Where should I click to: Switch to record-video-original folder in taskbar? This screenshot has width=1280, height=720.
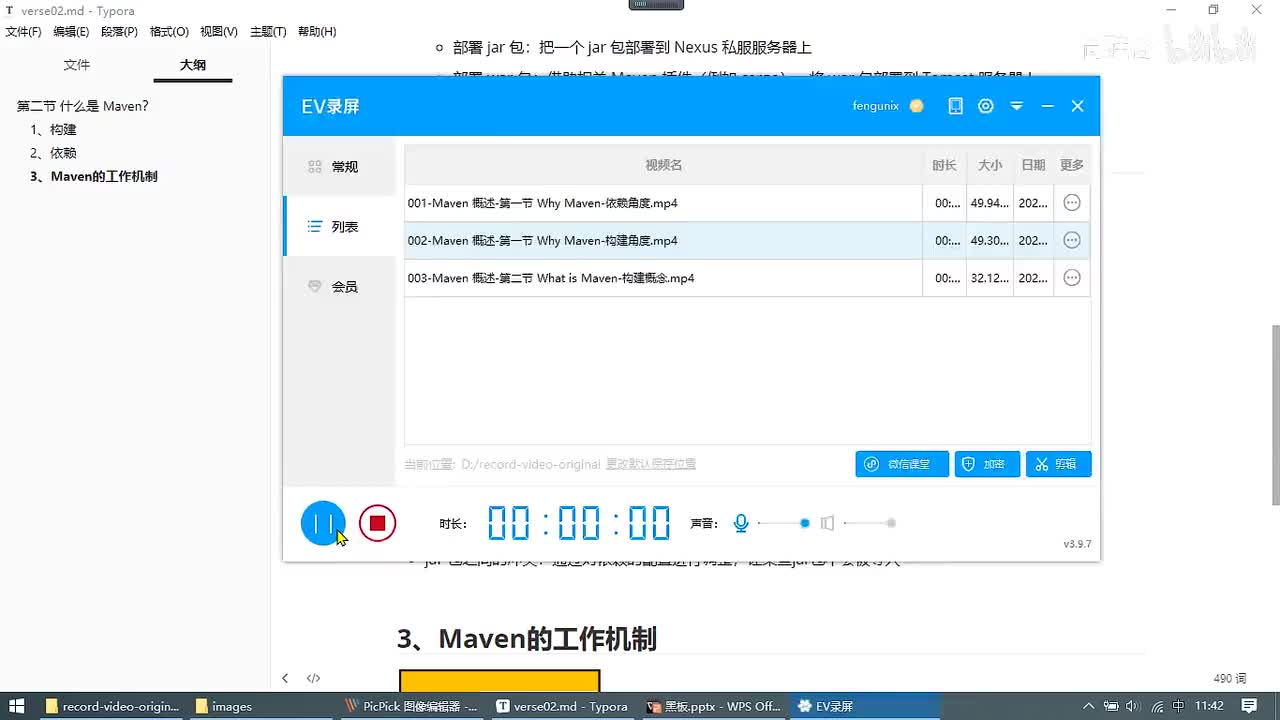(x=111, y=706)
